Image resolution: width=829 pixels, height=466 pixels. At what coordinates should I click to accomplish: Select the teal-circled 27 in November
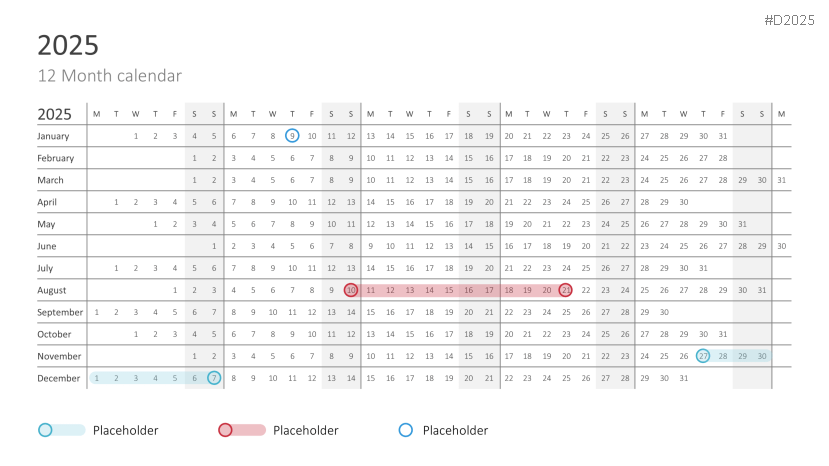point(703,356)
